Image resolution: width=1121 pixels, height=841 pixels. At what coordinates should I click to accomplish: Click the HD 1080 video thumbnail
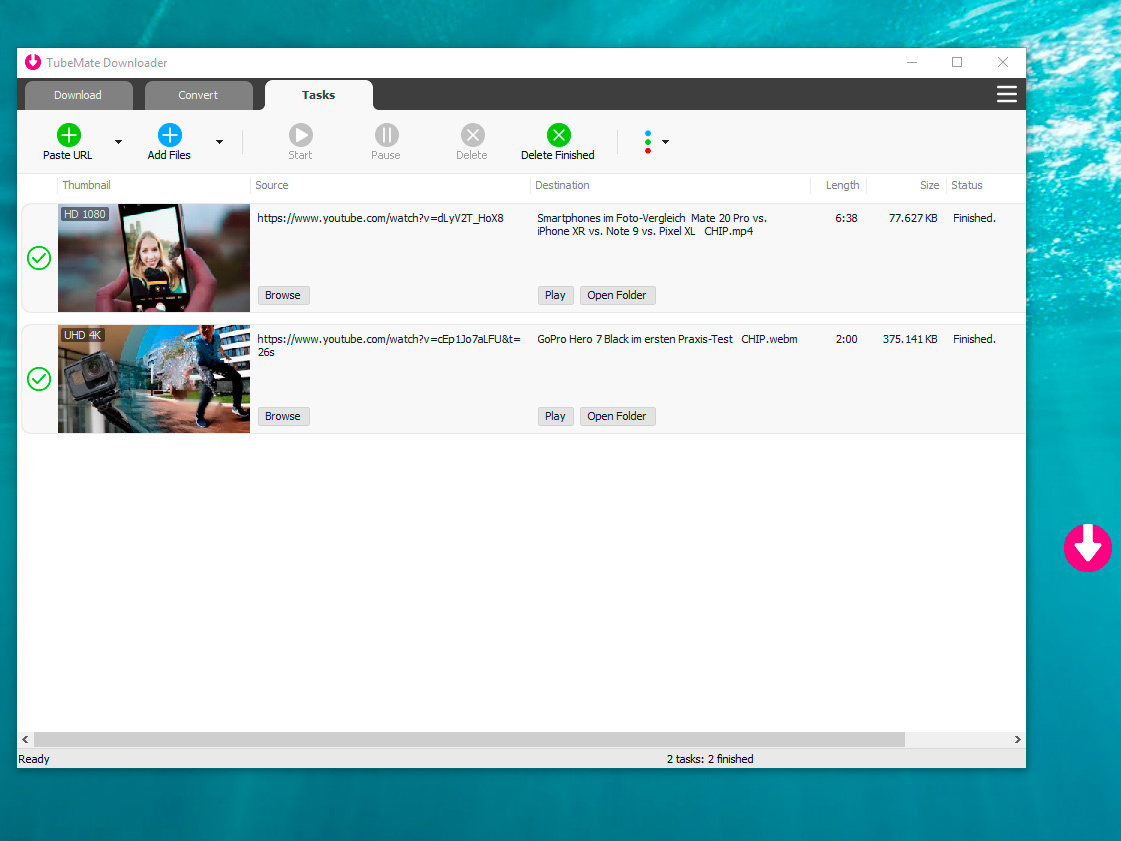coord(153,257)
